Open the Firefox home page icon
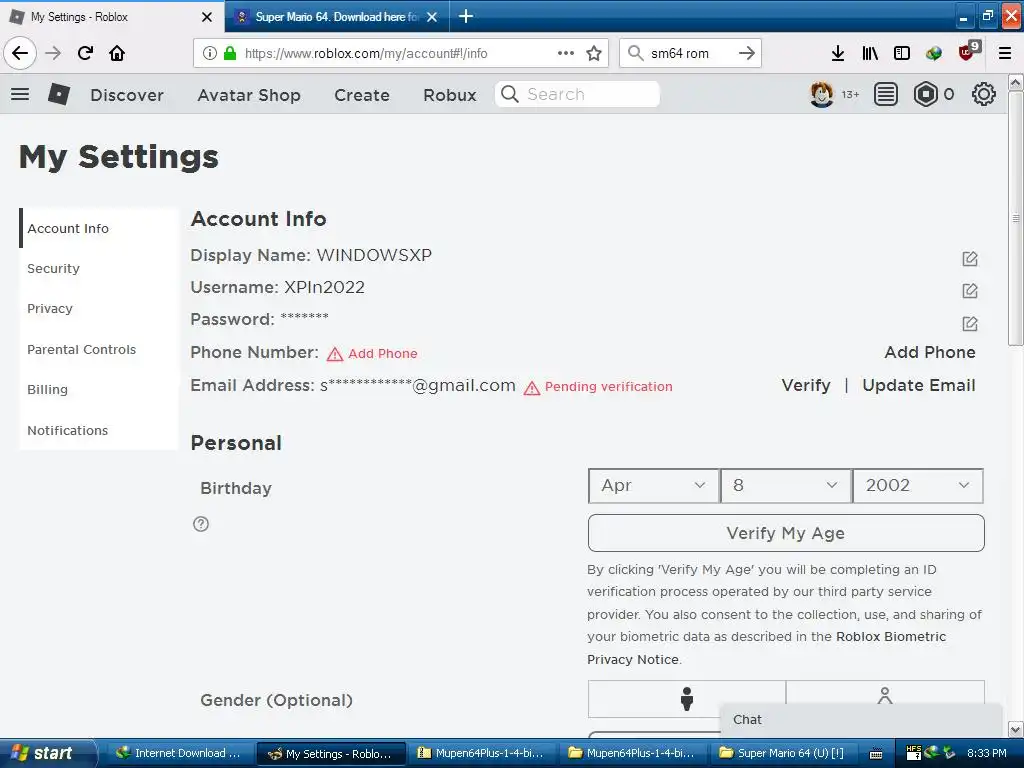Screen dimensions: 1024x768 [117, 53]
